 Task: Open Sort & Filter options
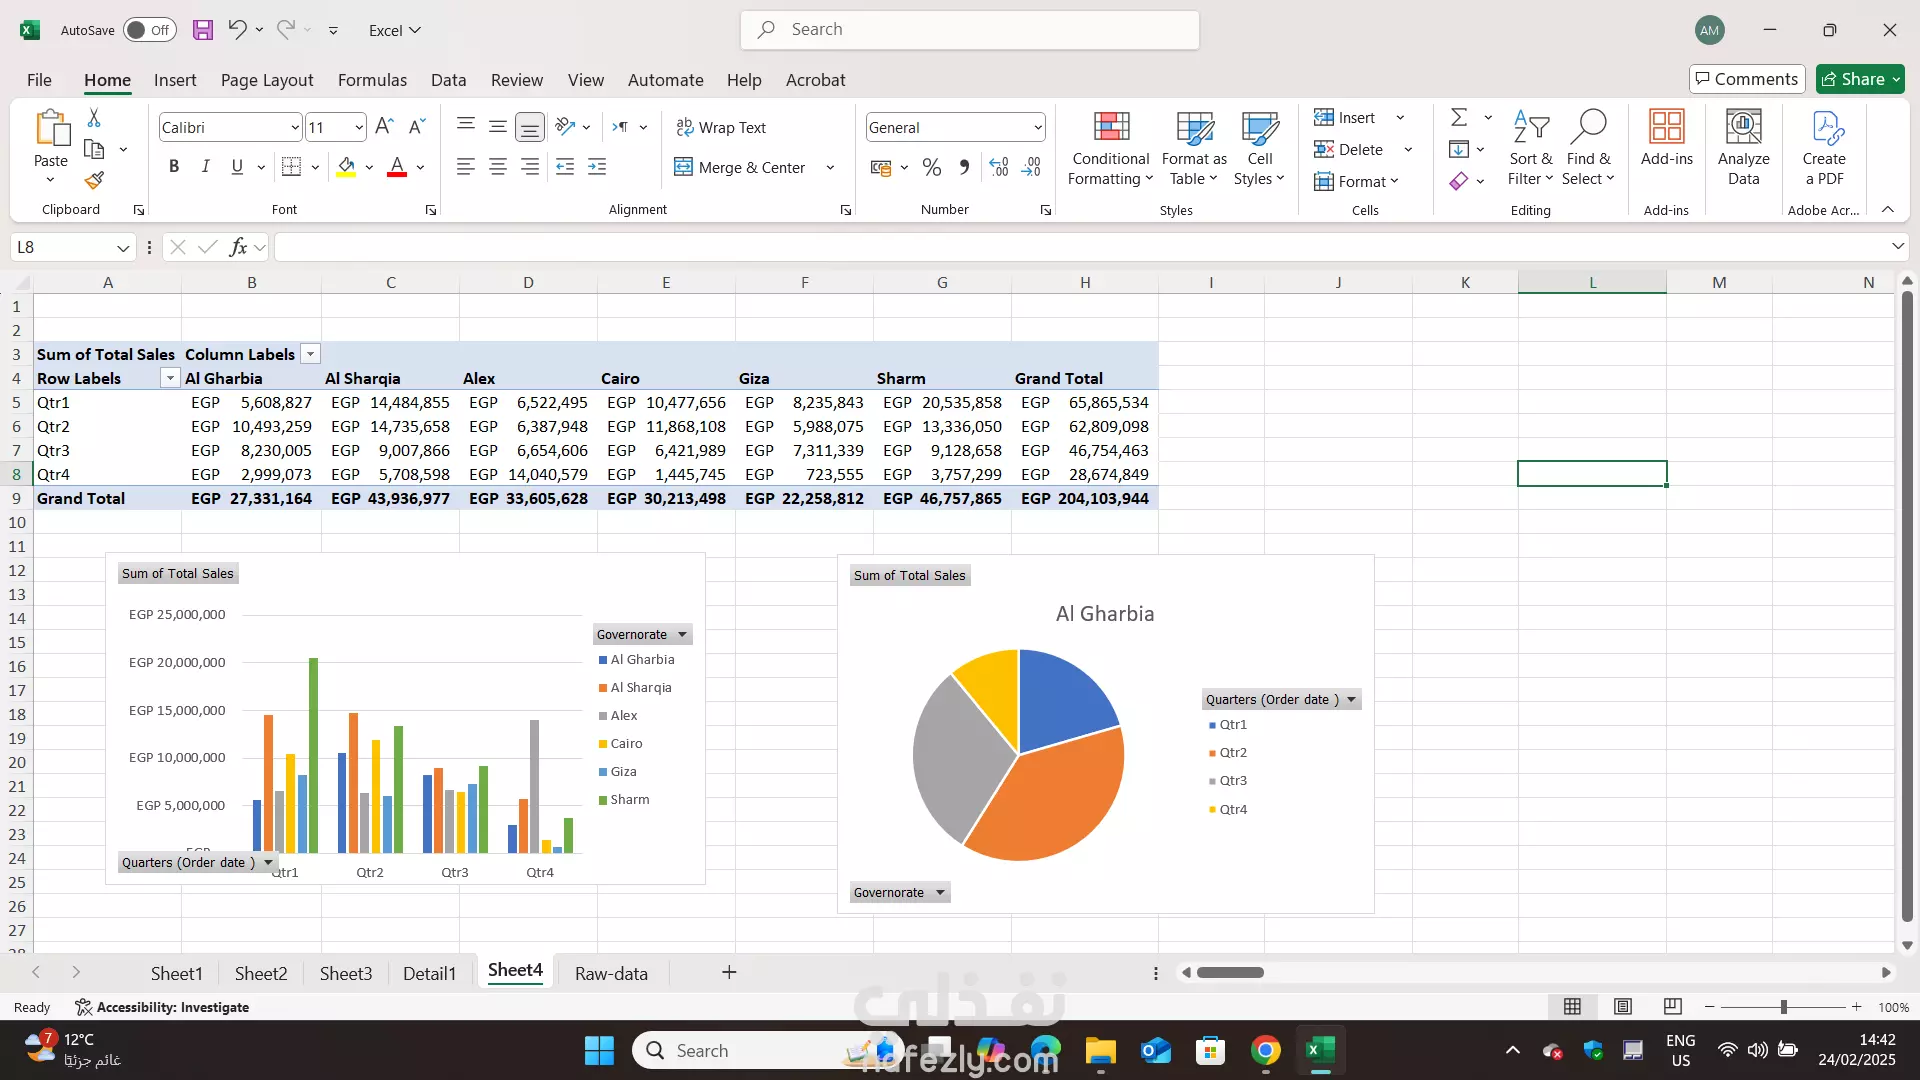[x=1531, y=148]
